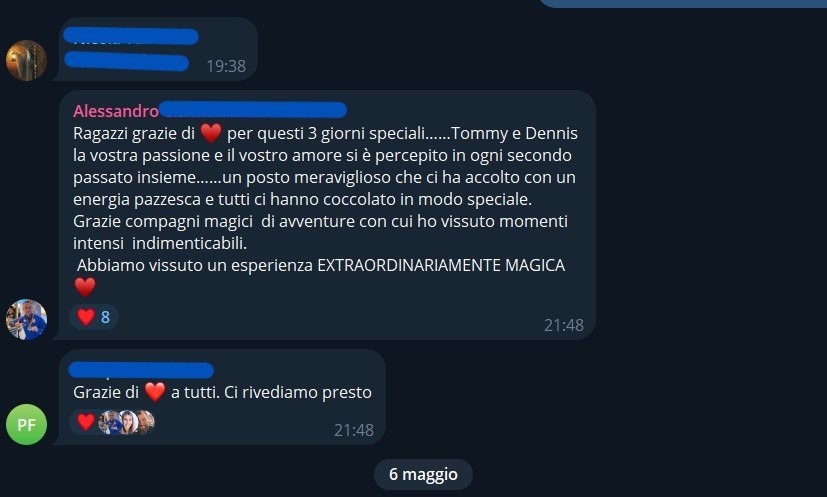Open avatar next to the 19:38 message

click(26, 60)
